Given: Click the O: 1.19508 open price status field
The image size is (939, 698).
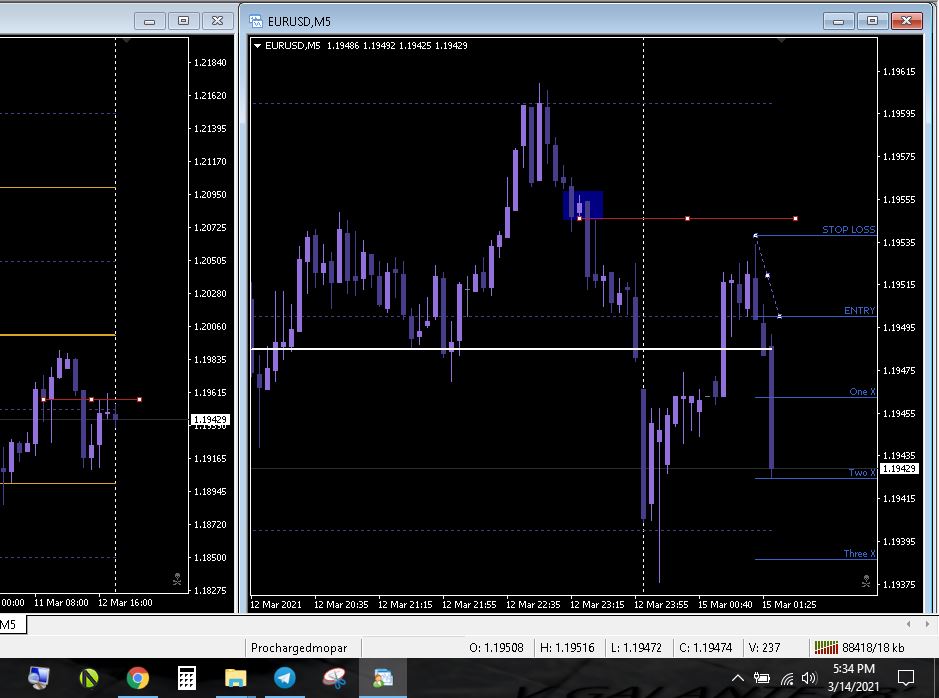Looking at the screenshot, I should 496,648.
